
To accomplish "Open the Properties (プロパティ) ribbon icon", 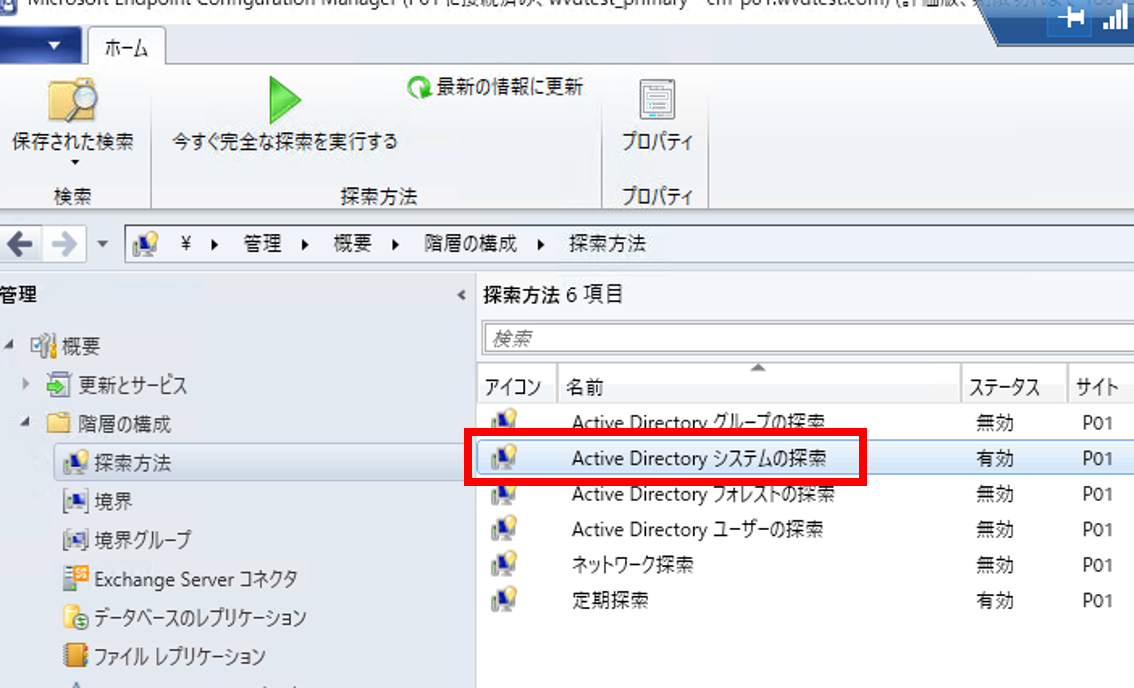I will (657, 99).
